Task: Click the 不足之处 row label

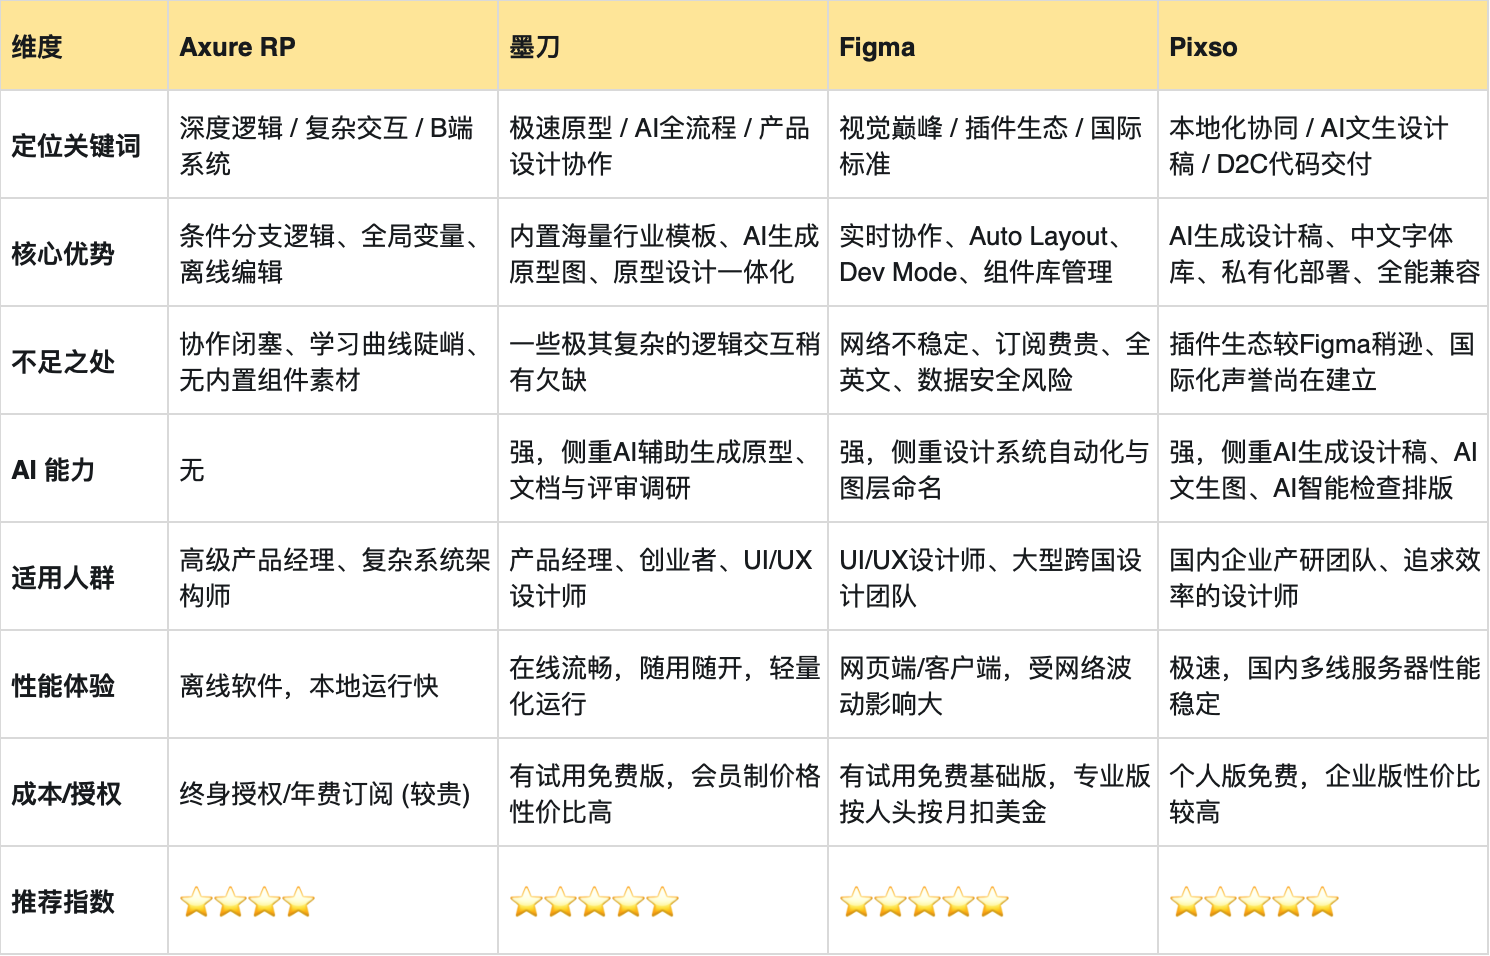Action: (x=84, y=361)
